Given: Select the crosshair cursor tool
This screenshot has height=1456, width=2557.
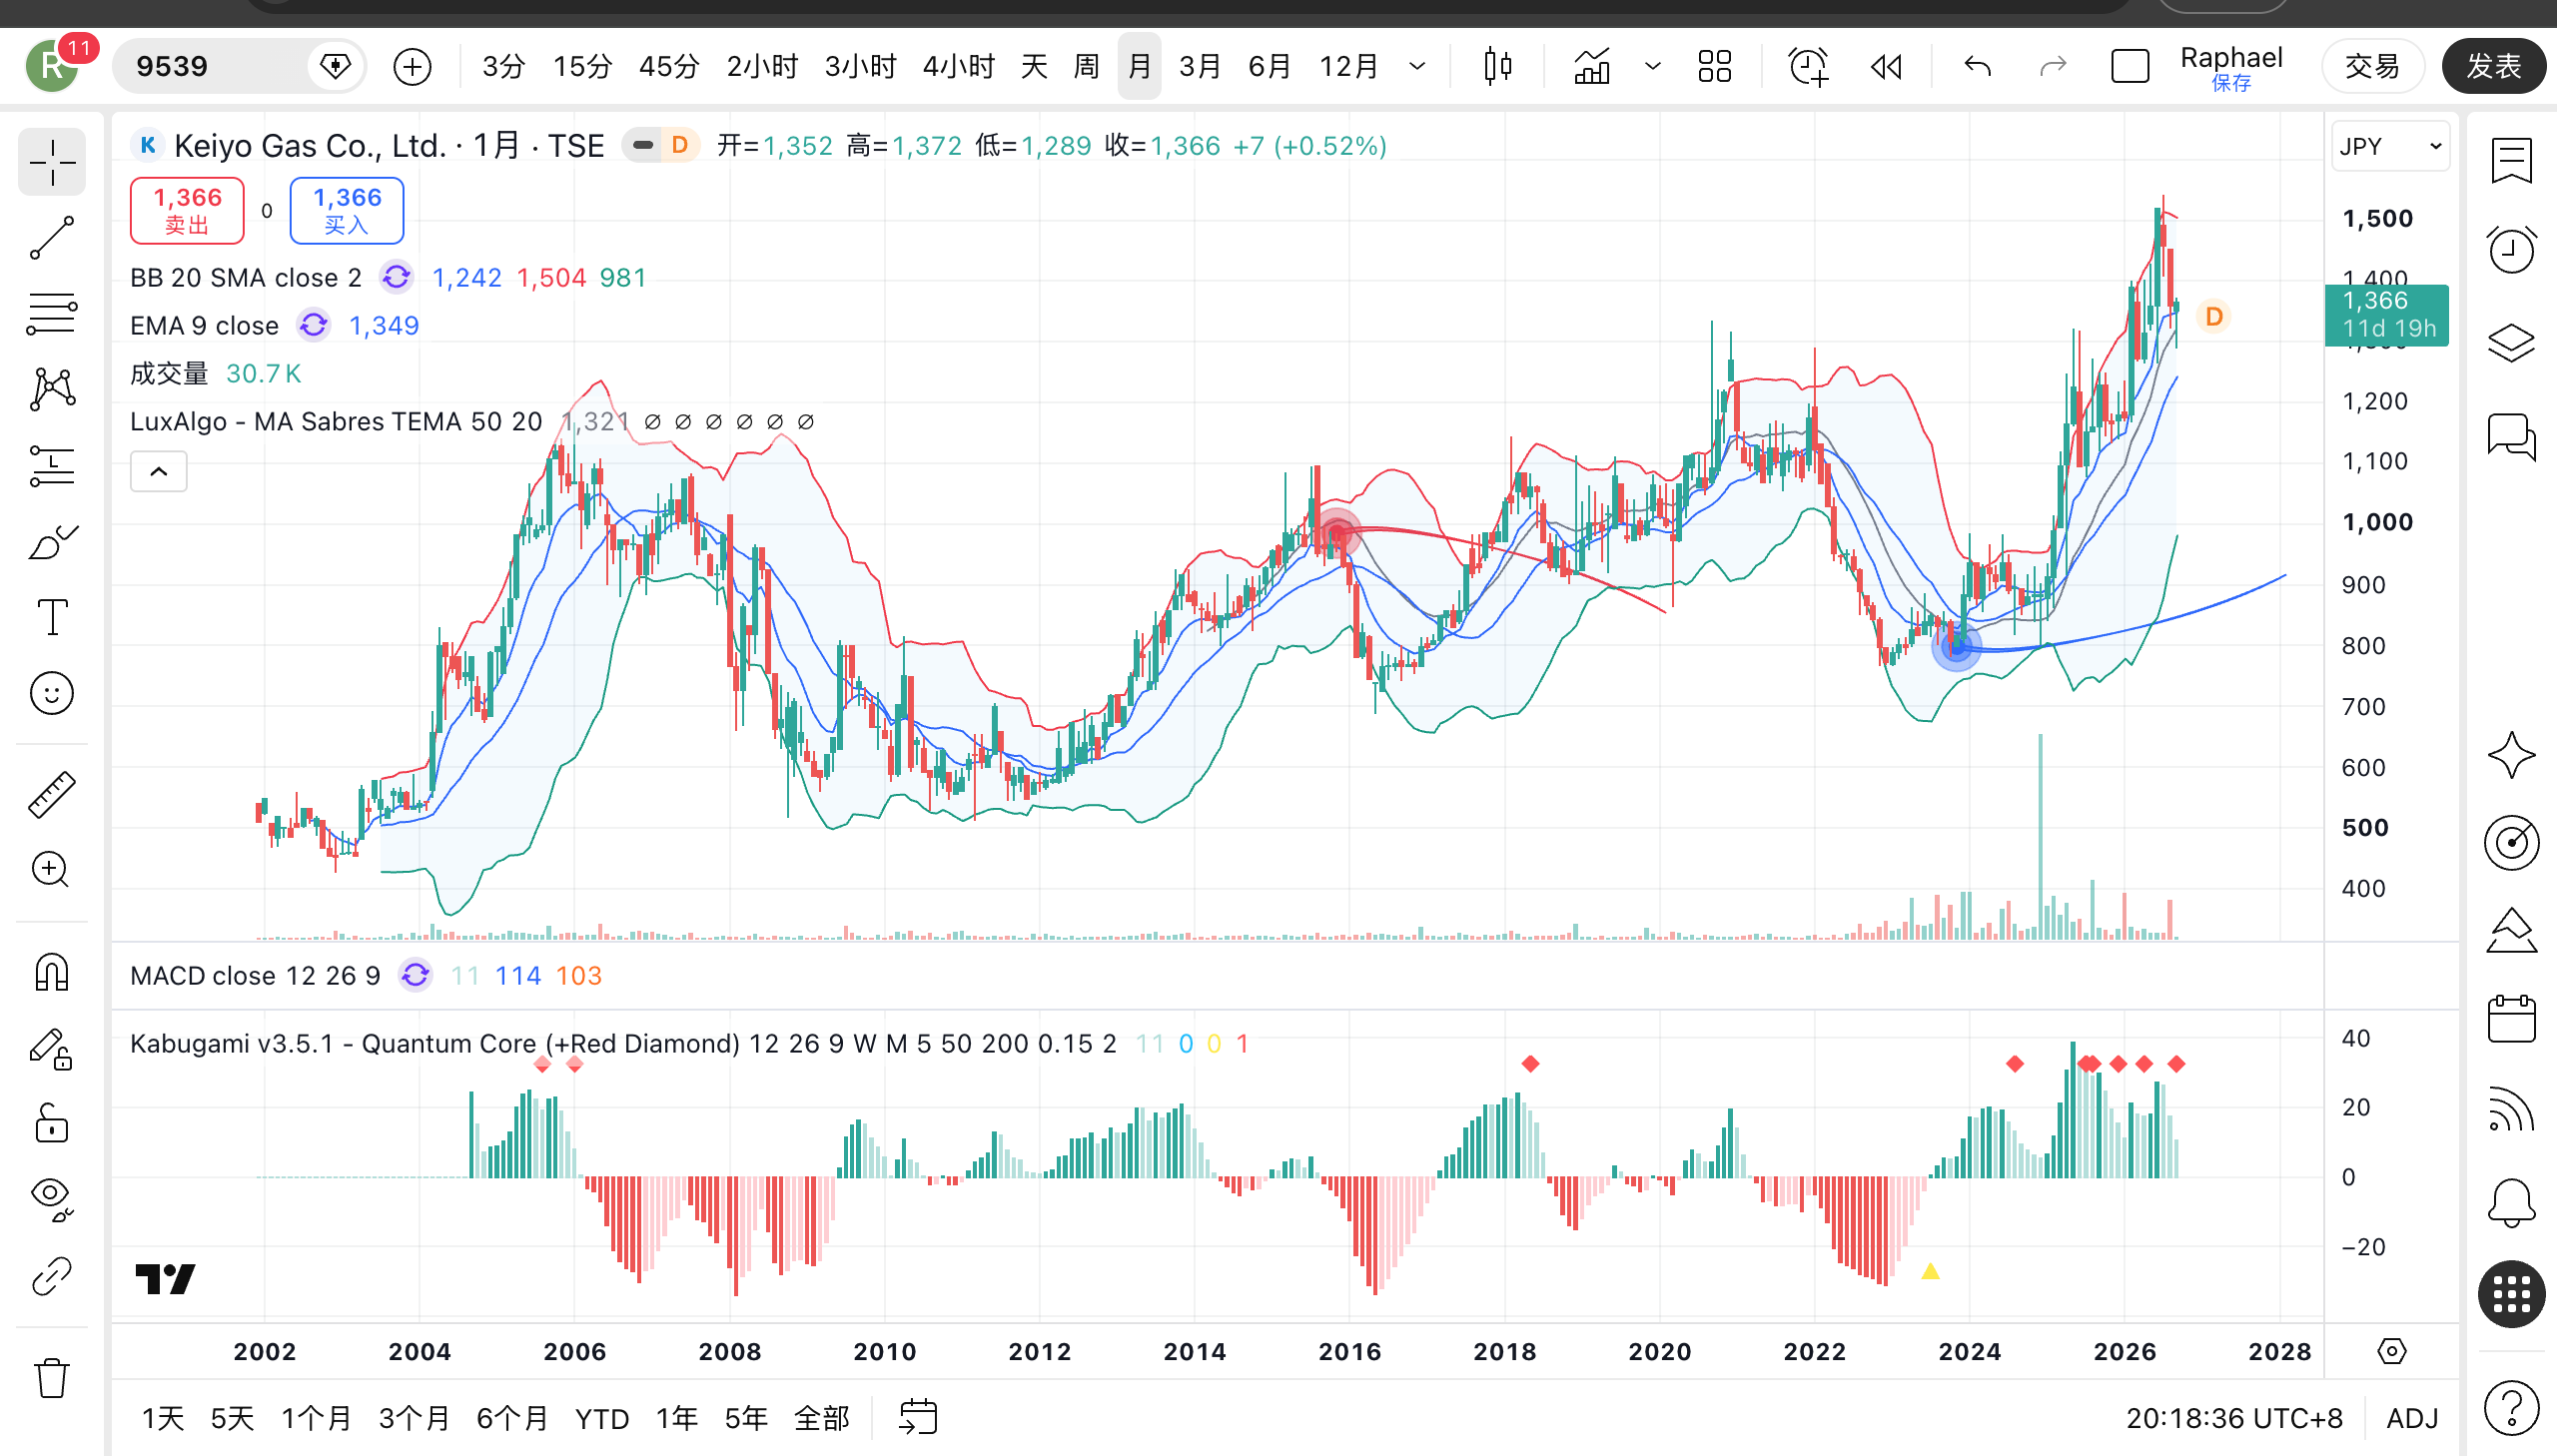Looking at the screenshot, I should coord(52,162).
